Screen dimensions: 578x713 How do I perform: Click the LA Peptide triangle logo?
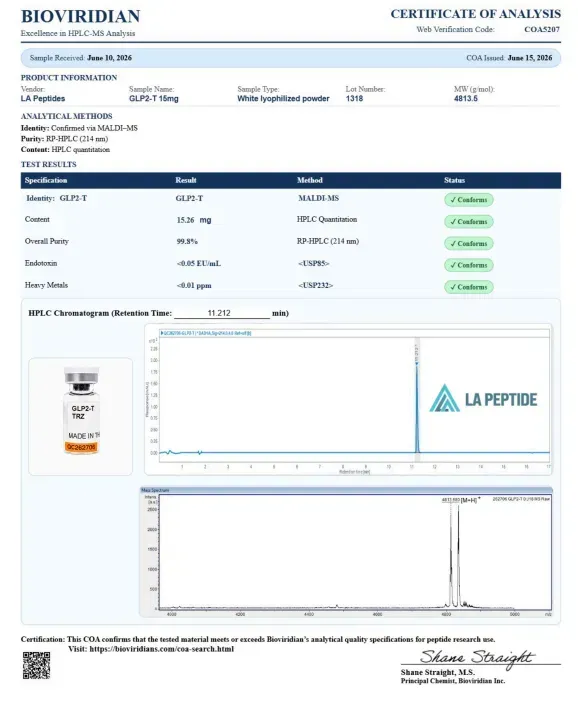[444, 398]
